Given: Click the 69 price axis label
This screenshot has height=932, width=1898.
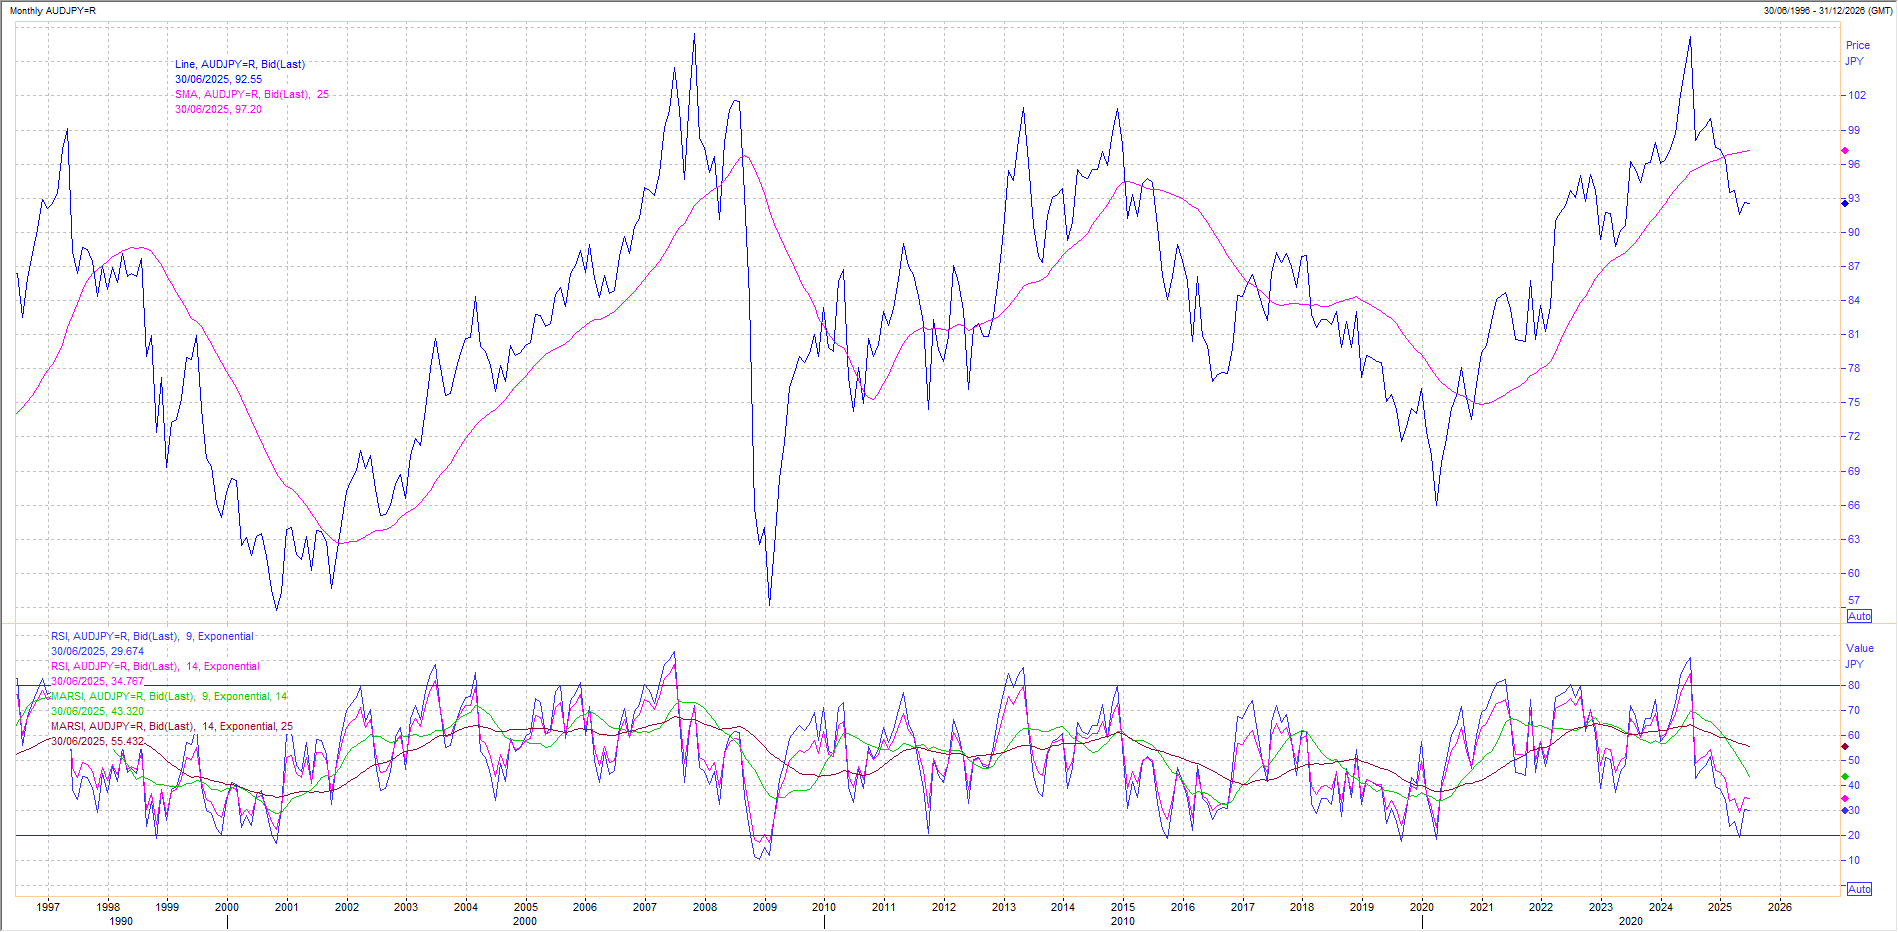Looking at the screenshot, I should (1854, 471).
